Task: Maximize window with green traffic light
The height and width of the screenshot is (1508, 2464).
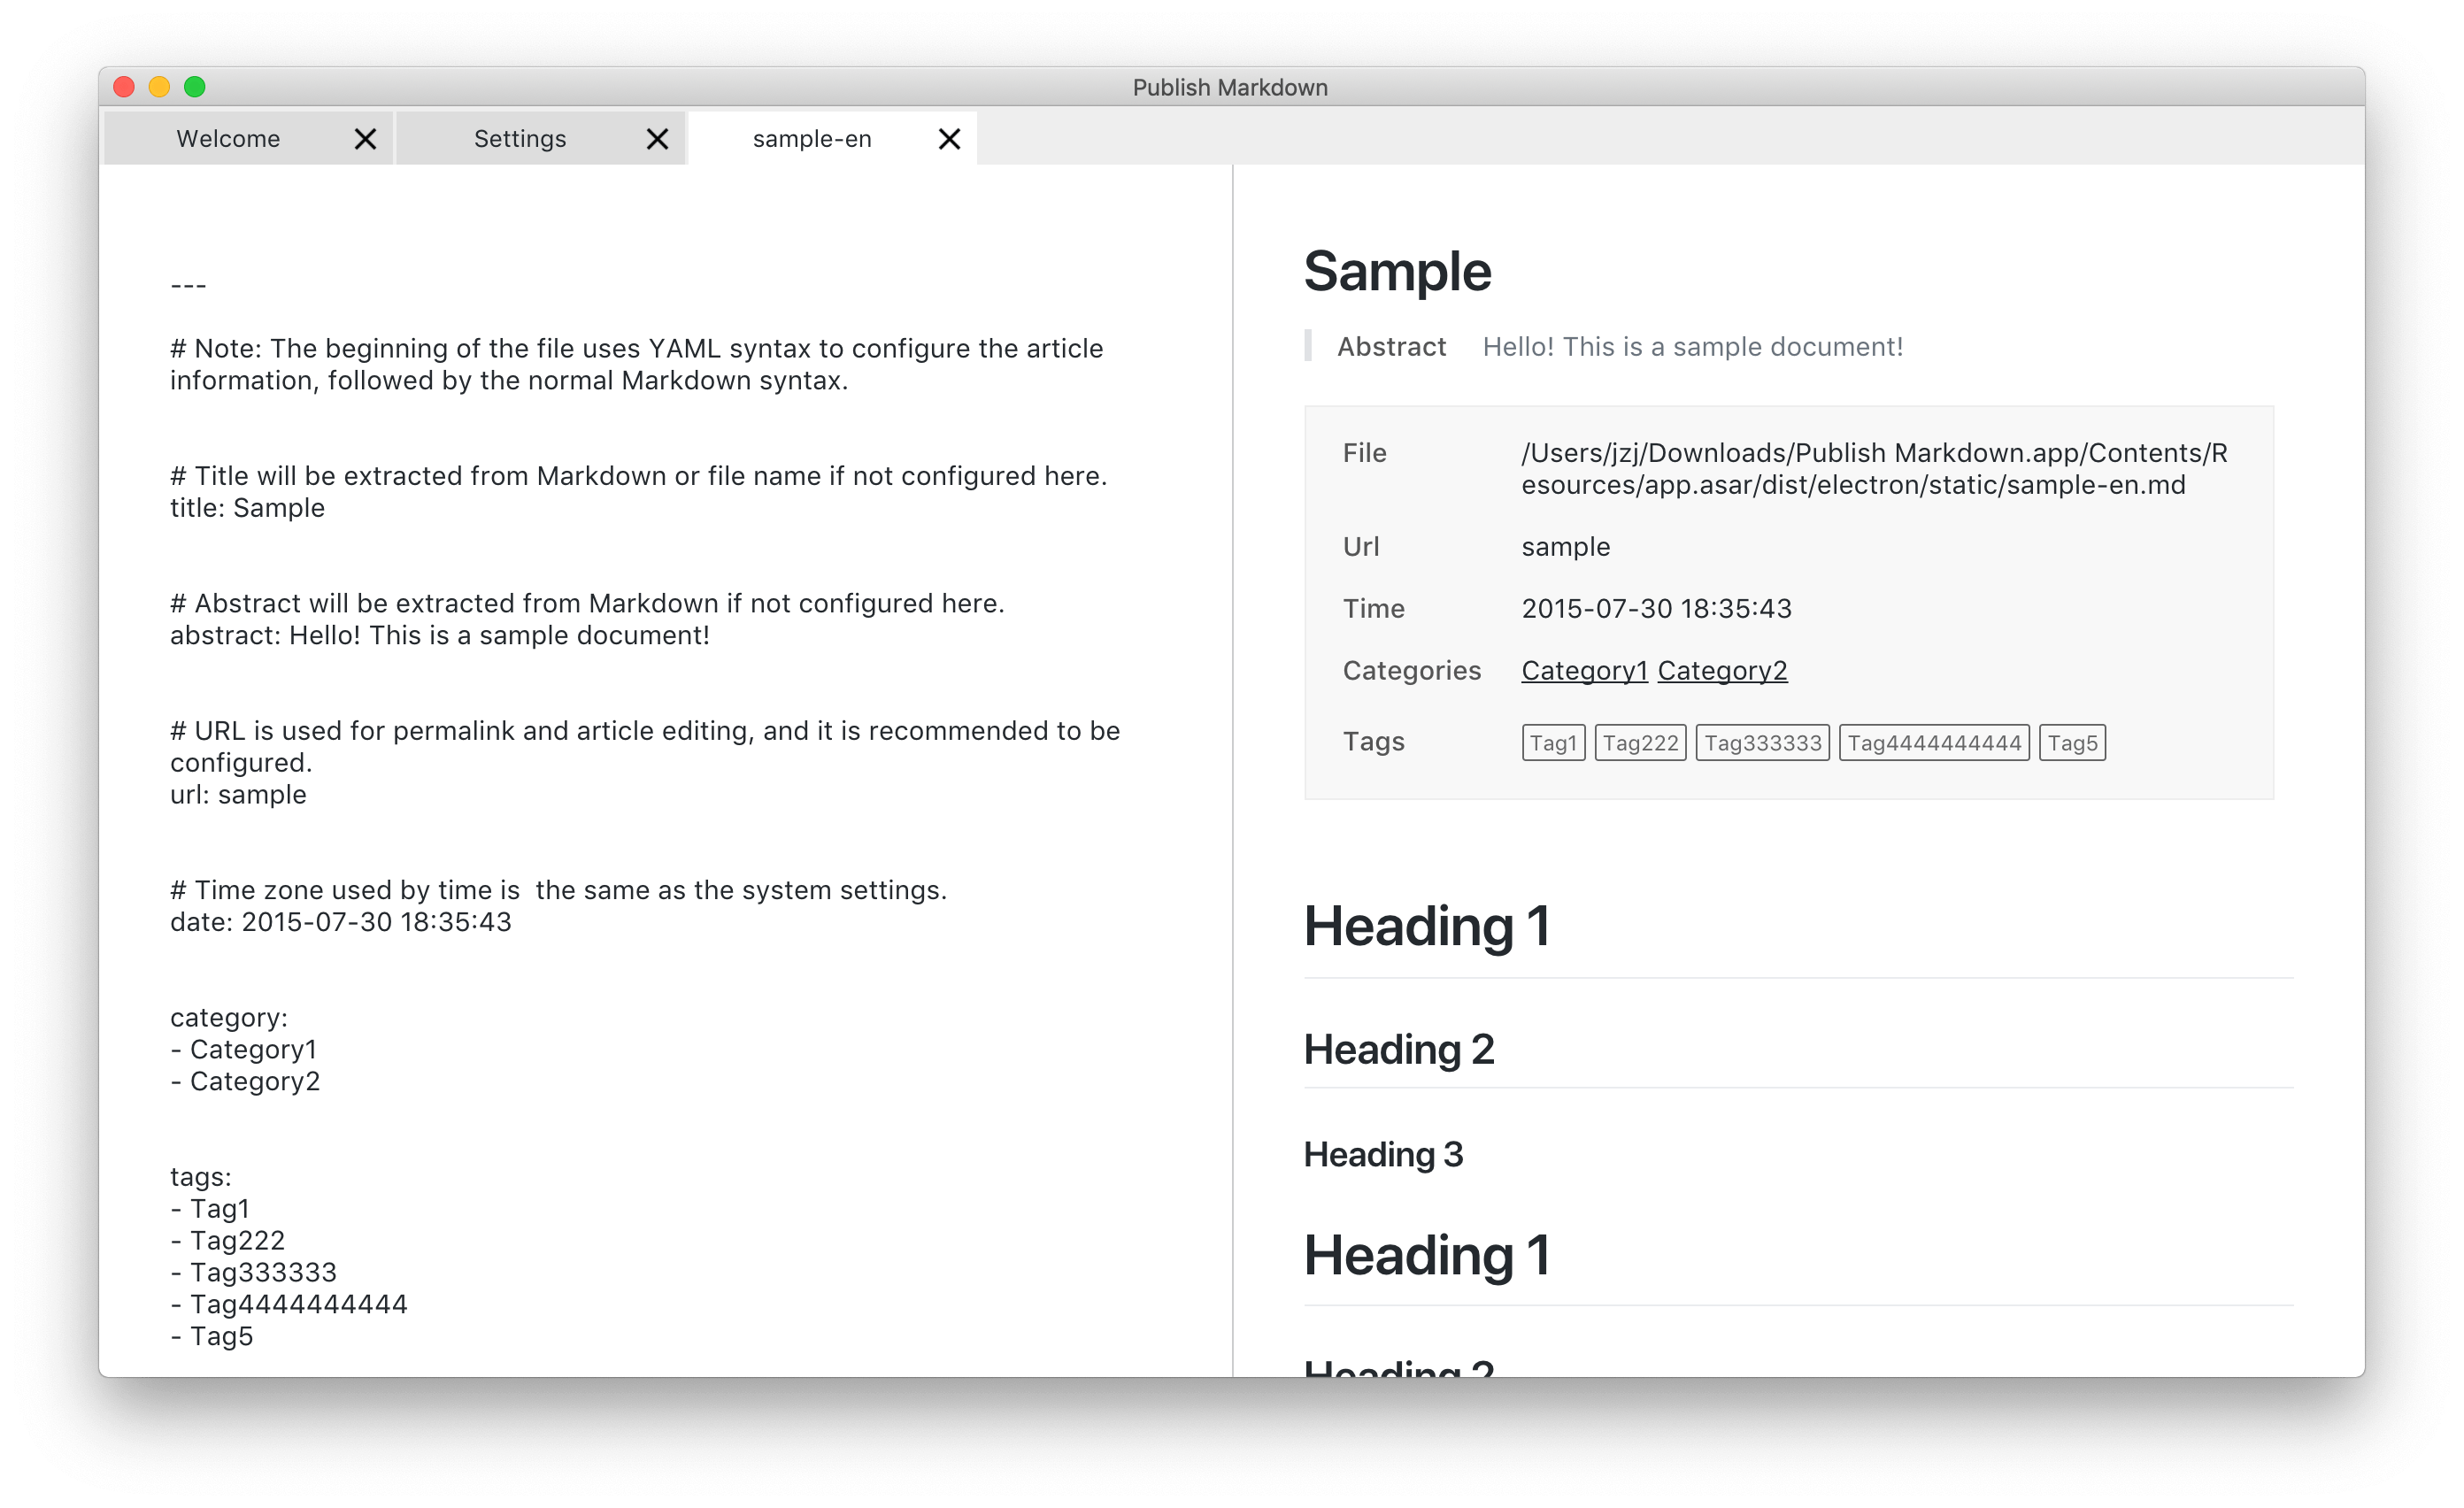Action: 195,87
